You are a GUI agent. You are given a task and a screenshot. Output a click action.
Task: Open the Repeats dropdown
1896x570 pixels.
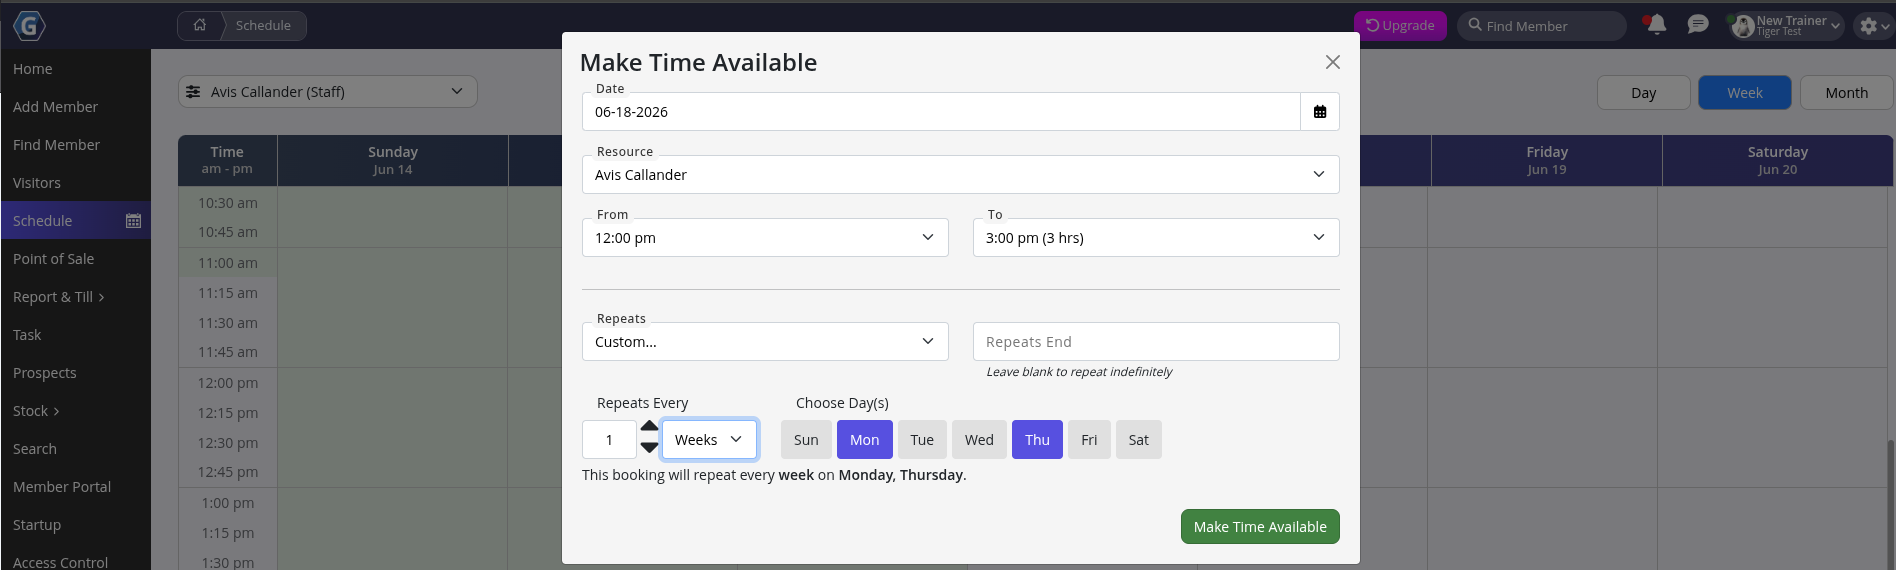coord(765,342)
